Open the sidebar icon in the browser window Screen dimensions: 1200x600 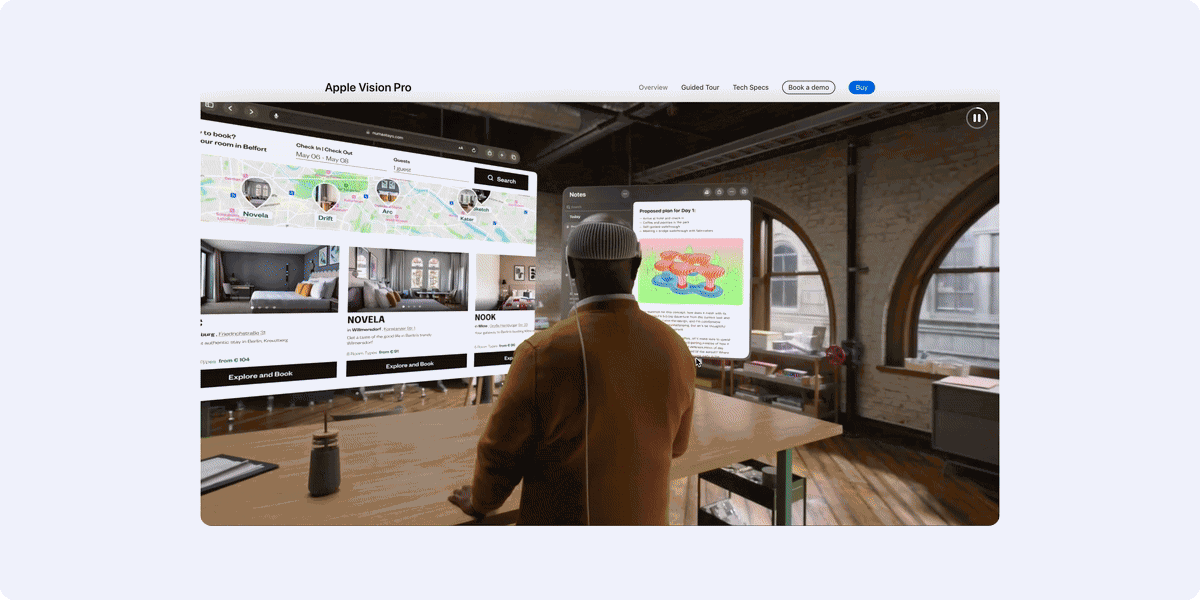pyautogui.click(x=209, y=104)
